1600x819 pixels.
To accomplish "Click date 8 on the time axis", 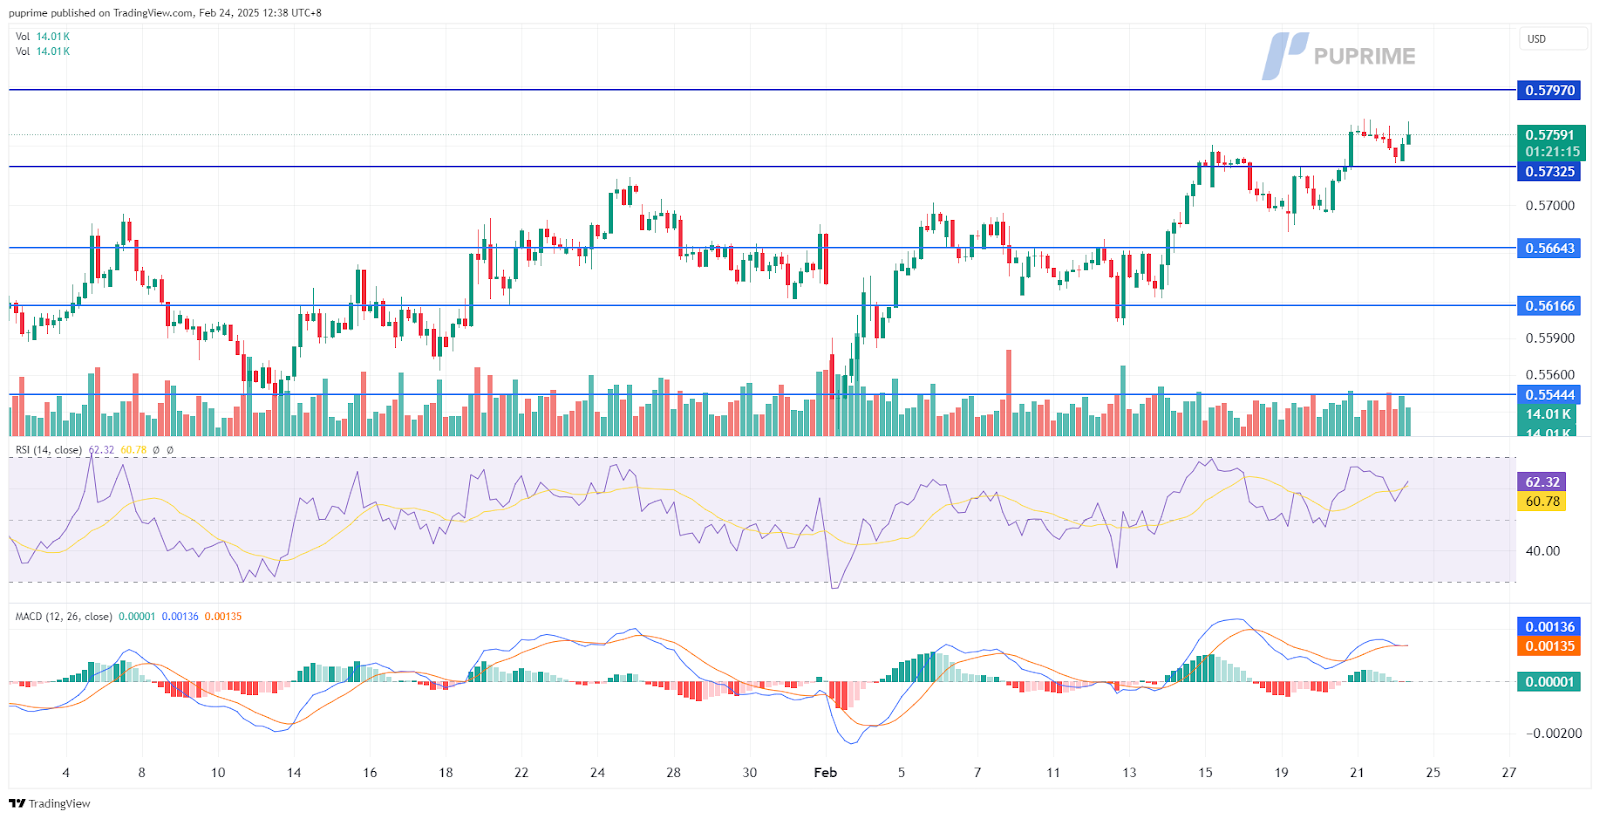I will [142, 772].
